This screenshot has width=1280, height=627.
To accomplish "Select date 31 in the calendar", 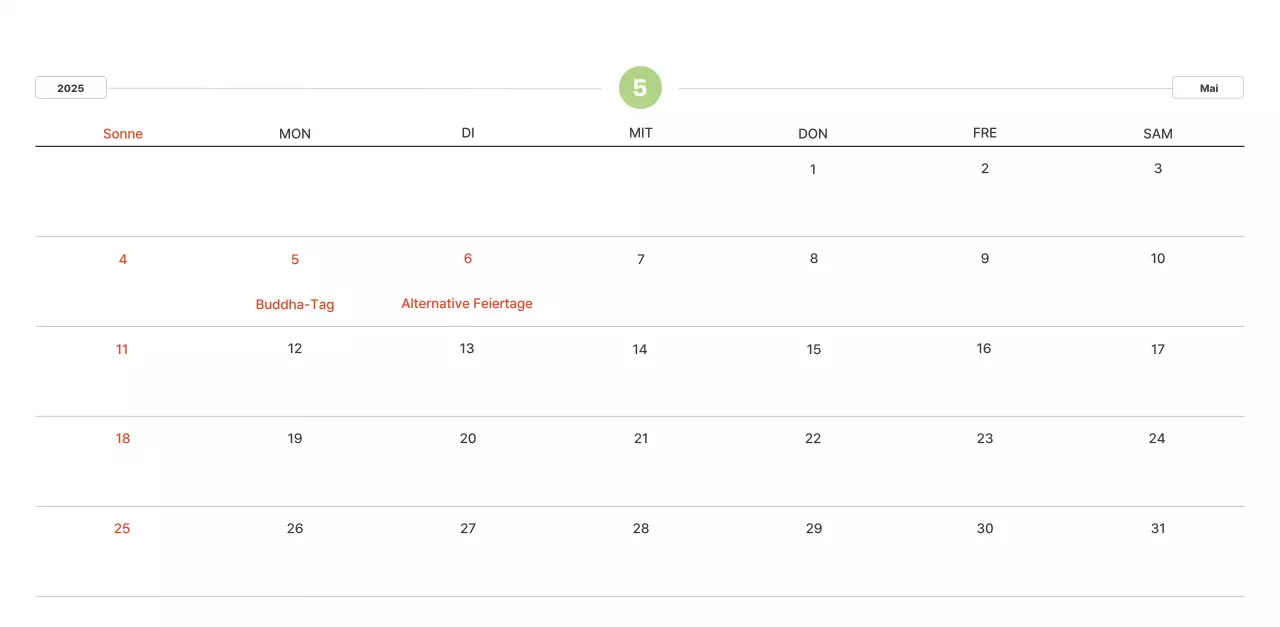I will pos(1158,528).
